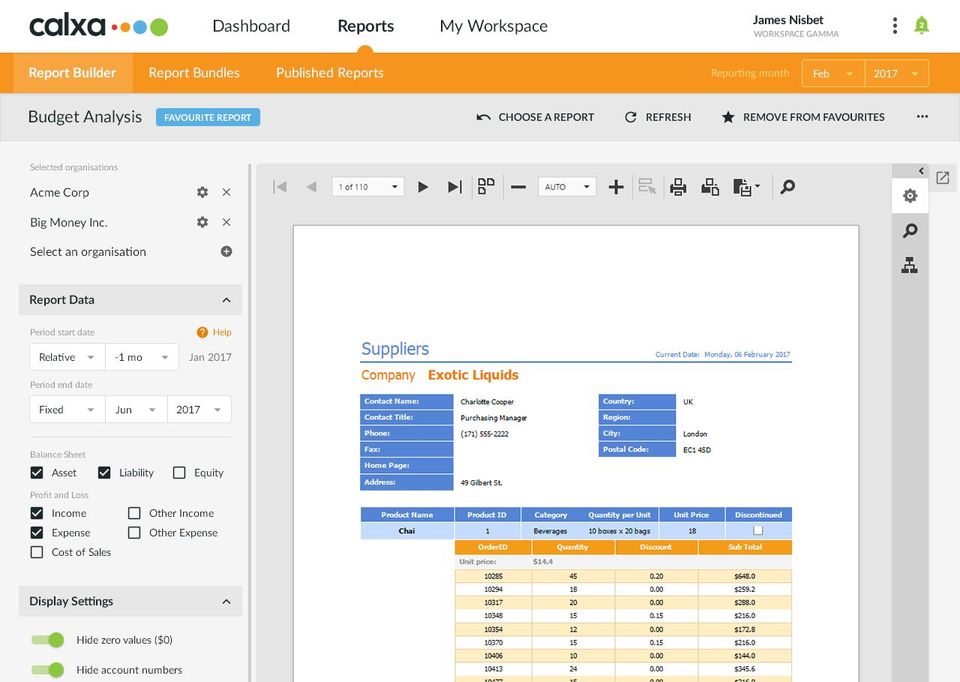Viewport: 960px width, 682px height.
Task: Switch to Report Bundles tab
Action: point(194,73)
